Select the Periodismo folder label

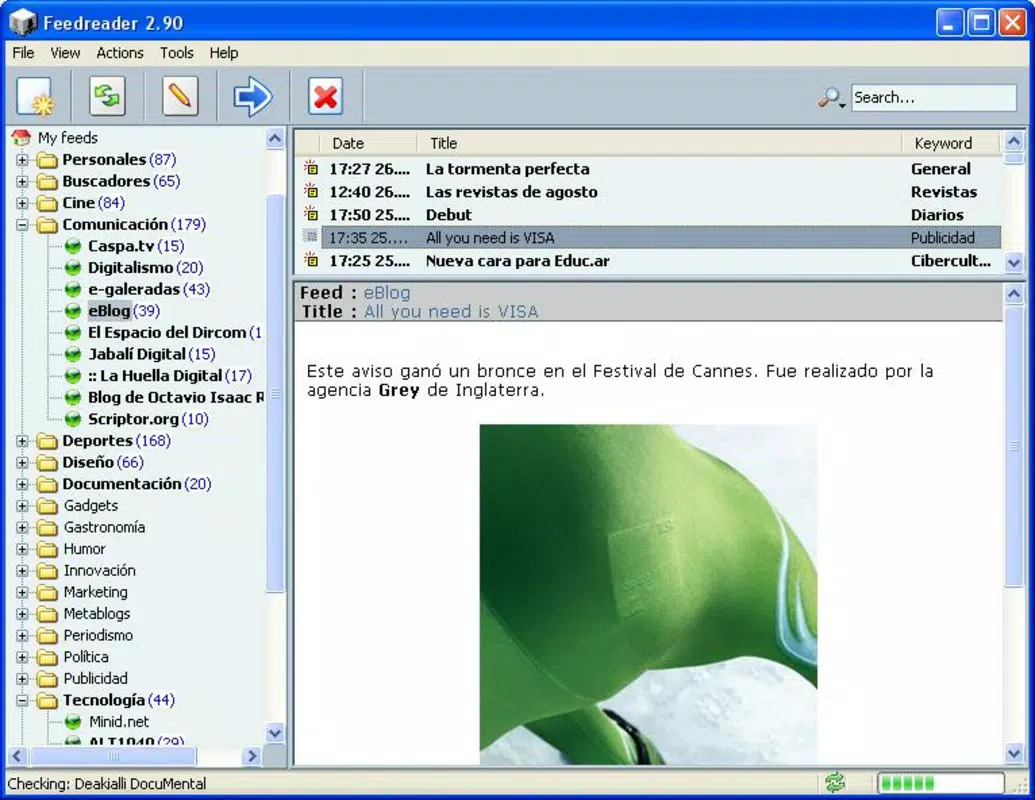pyautogui.click(x=98, y=636)
